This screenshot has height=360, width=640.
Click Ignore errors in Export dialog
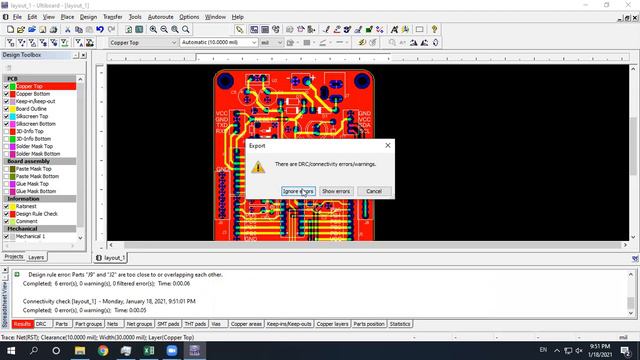298,191
